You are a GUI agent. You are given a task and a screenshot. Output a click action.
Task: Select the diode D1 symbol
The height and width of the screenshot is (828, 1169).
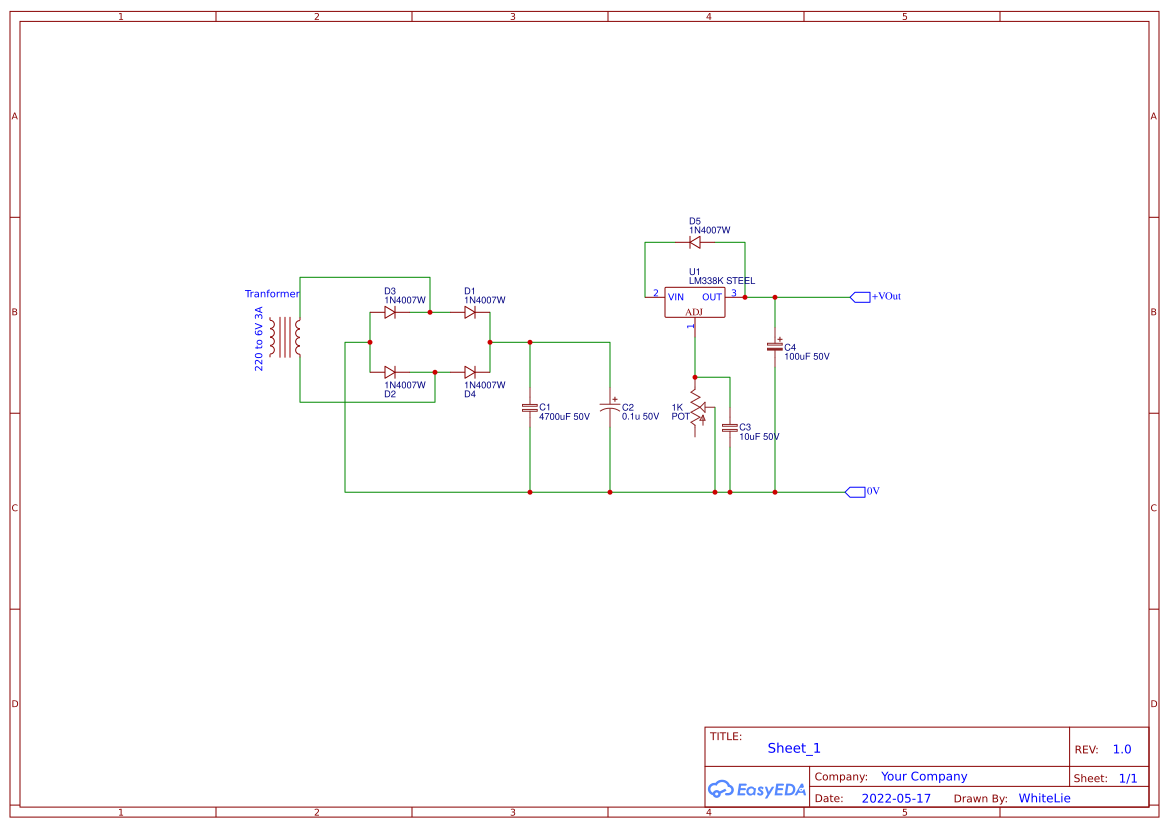[469, 312]
